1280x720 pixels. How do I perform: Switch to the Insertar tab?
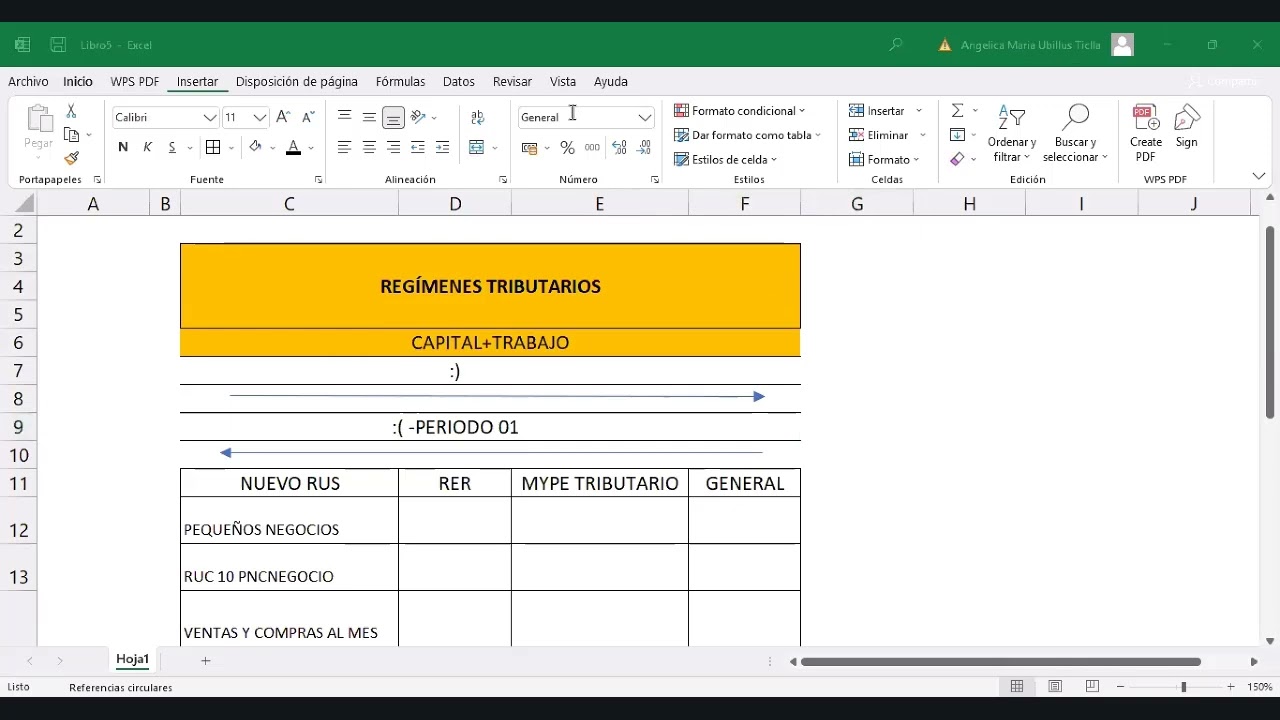tap(197, 82)
